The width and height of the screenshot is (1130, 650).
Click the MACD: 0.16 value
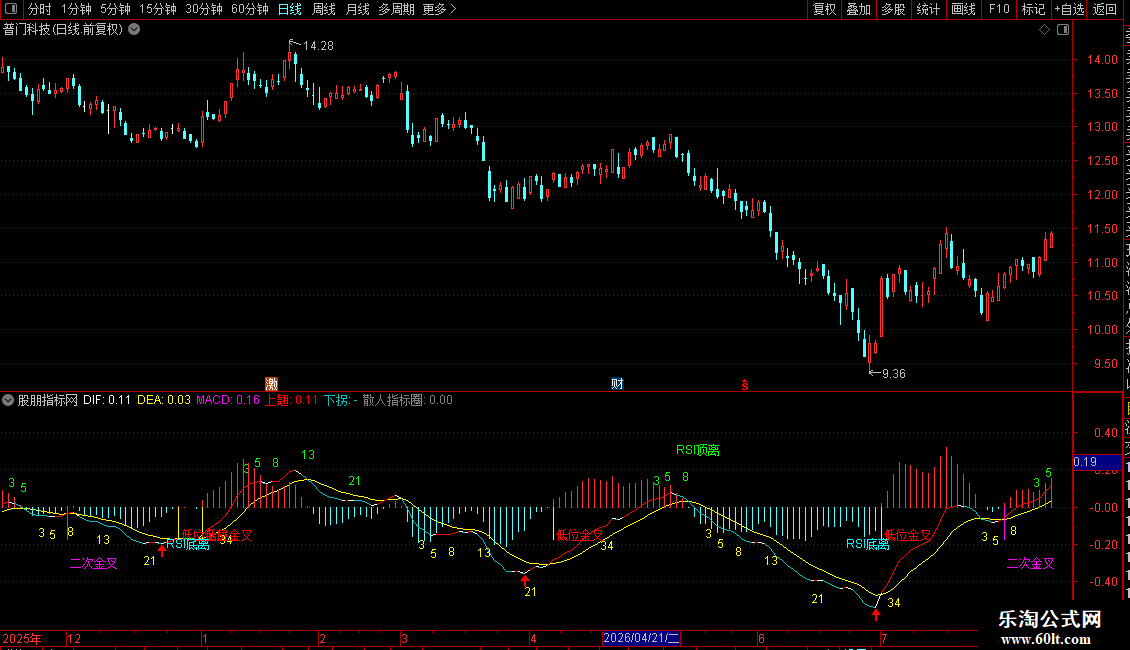tap(228, 400)
